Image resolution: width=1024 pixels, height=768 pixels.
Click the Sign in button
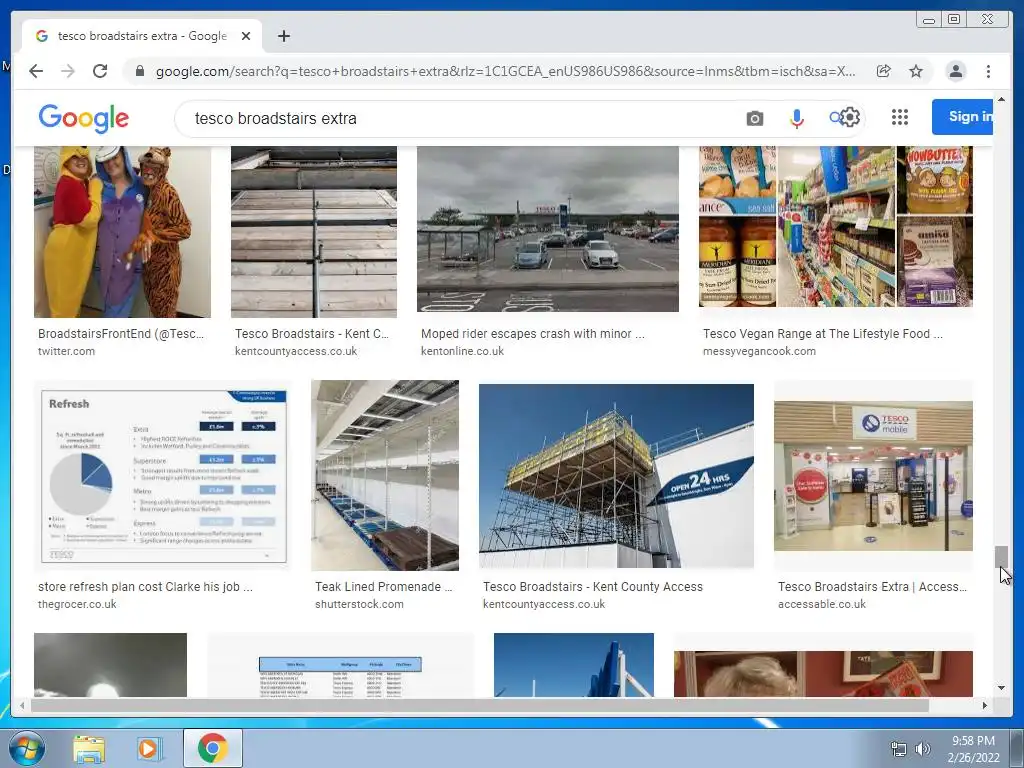963,117
